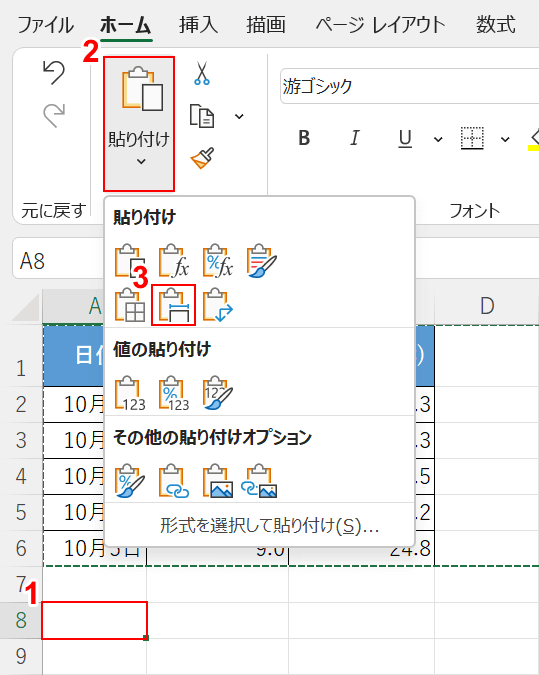Open the Borders dropdown arrow
The height and width of the screenshot is (675, 539).
505,139
